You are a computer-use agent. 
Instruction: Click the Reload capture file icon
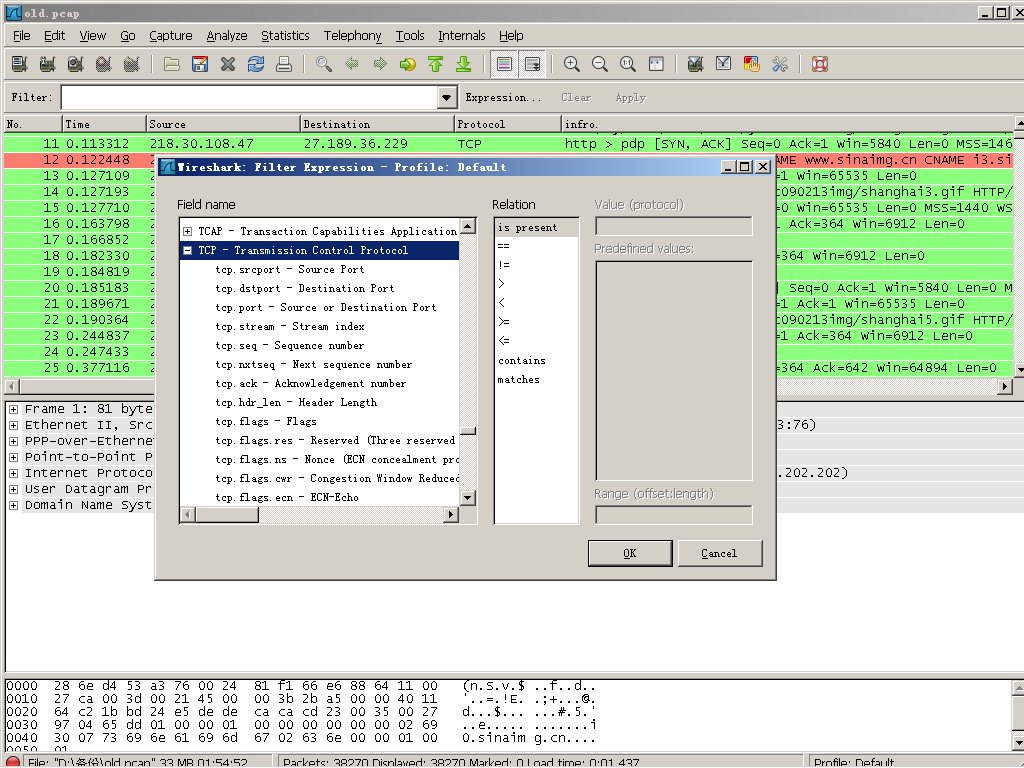[256, 64]
